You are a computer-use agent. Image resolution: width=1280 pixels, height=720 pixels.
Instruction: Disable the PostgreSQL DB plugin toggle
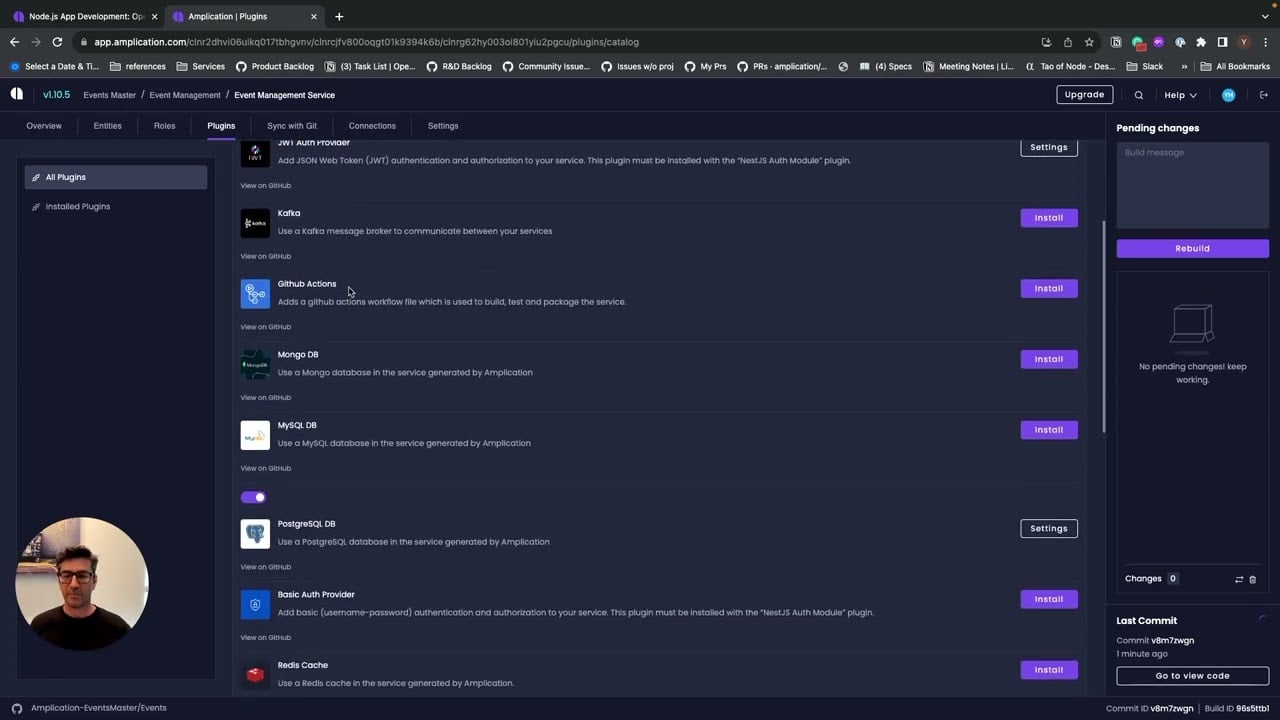coord(253,497)
